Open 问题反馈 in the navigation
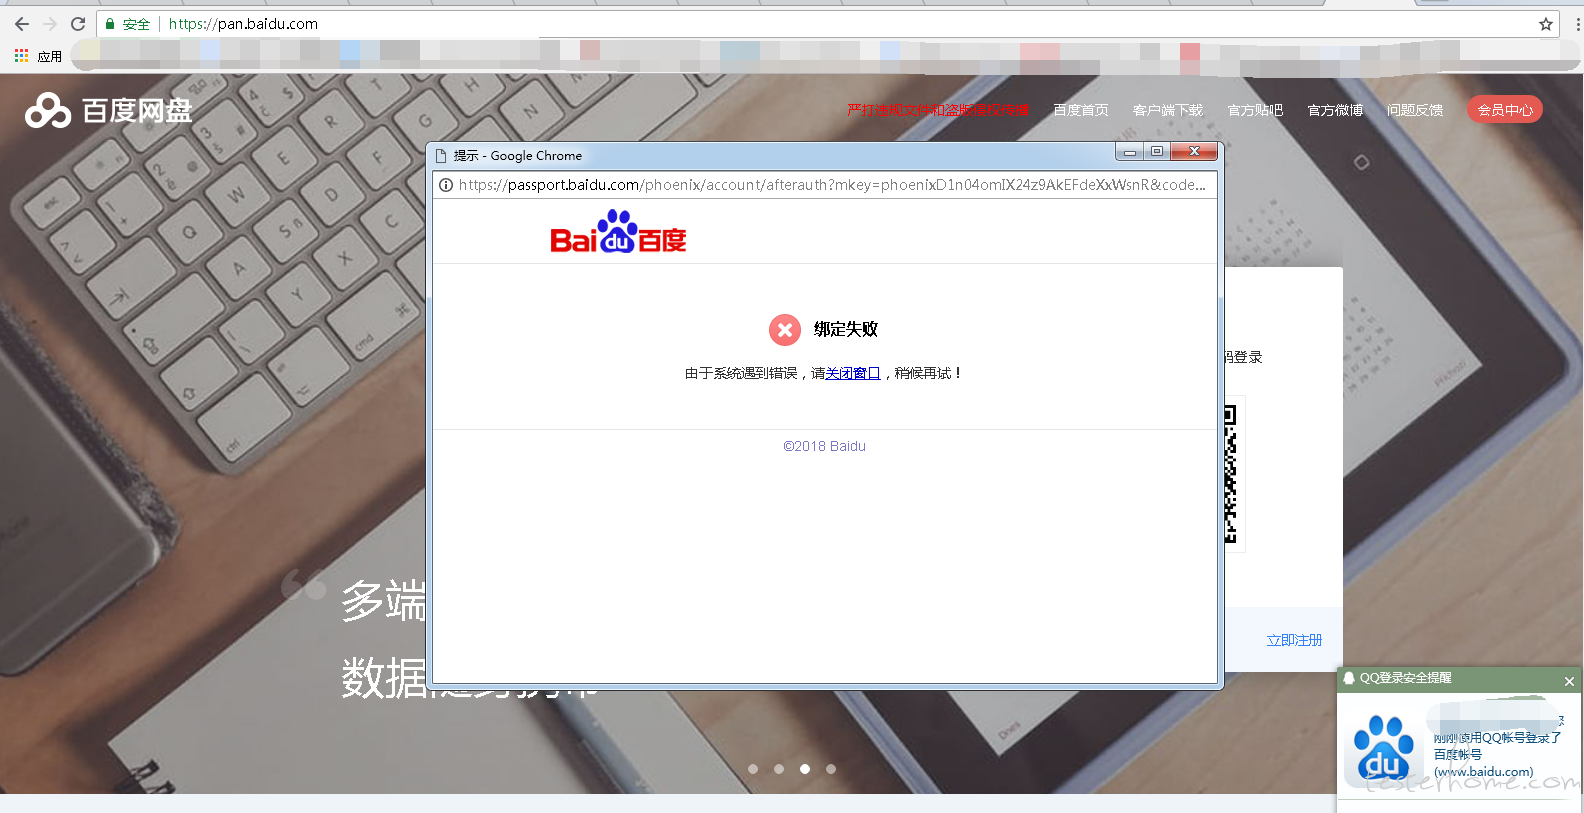Image resolution: width=1584 pixels, height=813 pixels. click(1415, 110)
